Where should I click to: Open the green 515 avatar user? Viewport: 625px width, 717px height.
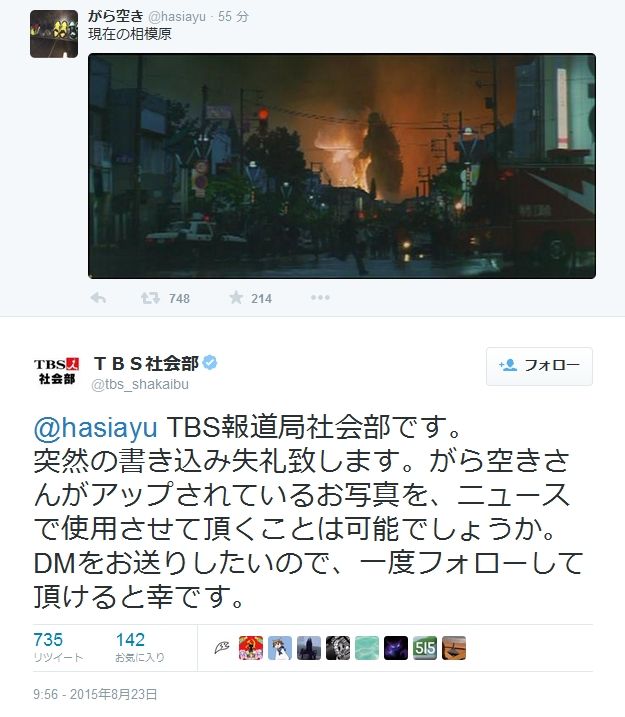click(425, 647)
